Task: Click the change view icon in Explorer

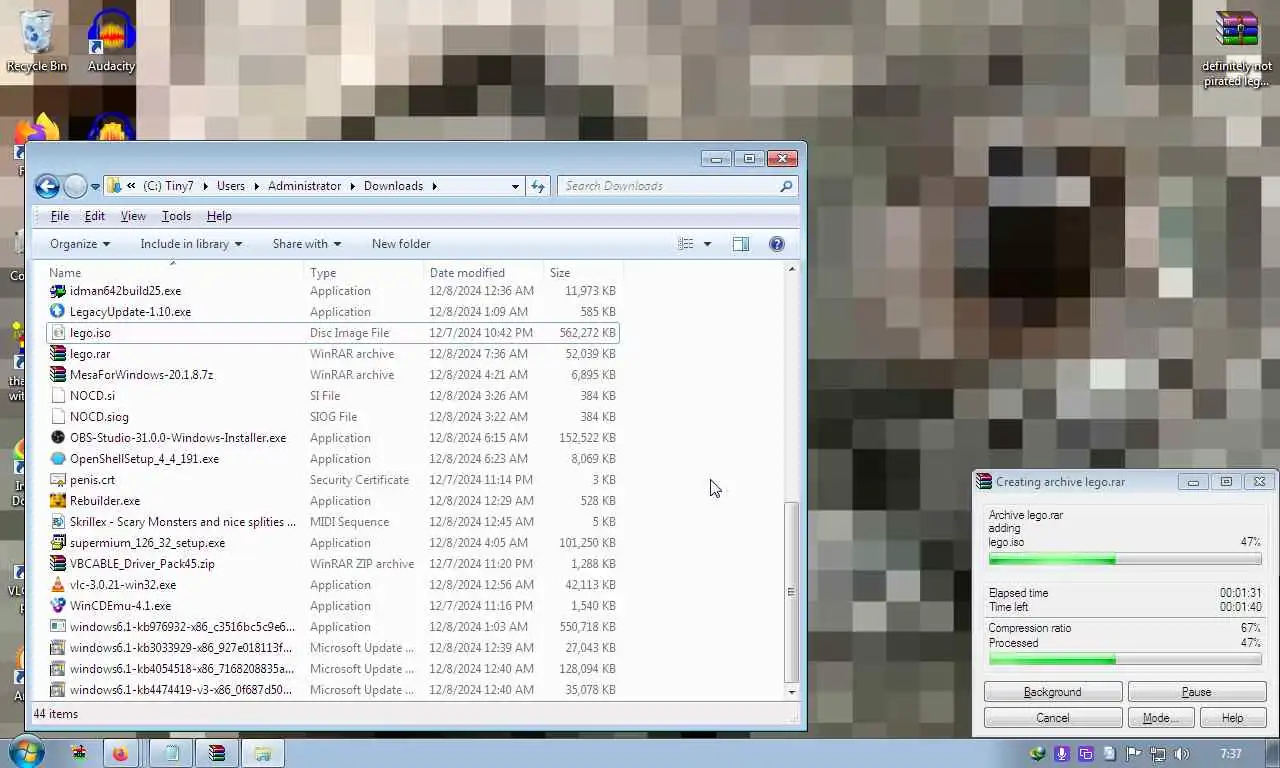Action: tap(685, 244)
